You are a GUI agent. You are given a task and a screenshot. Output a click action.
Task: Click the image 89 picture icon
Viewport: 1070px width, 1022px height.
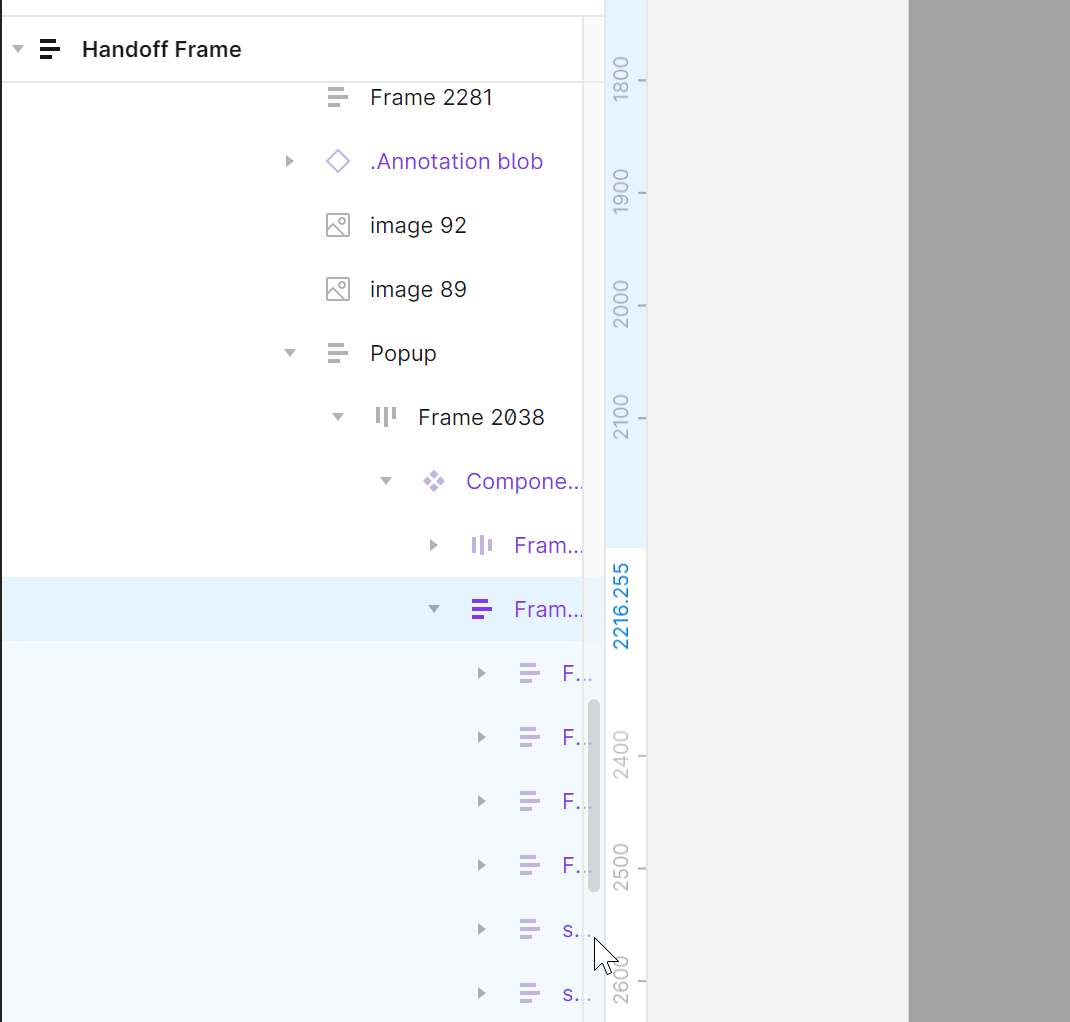[x=338, y=290]
